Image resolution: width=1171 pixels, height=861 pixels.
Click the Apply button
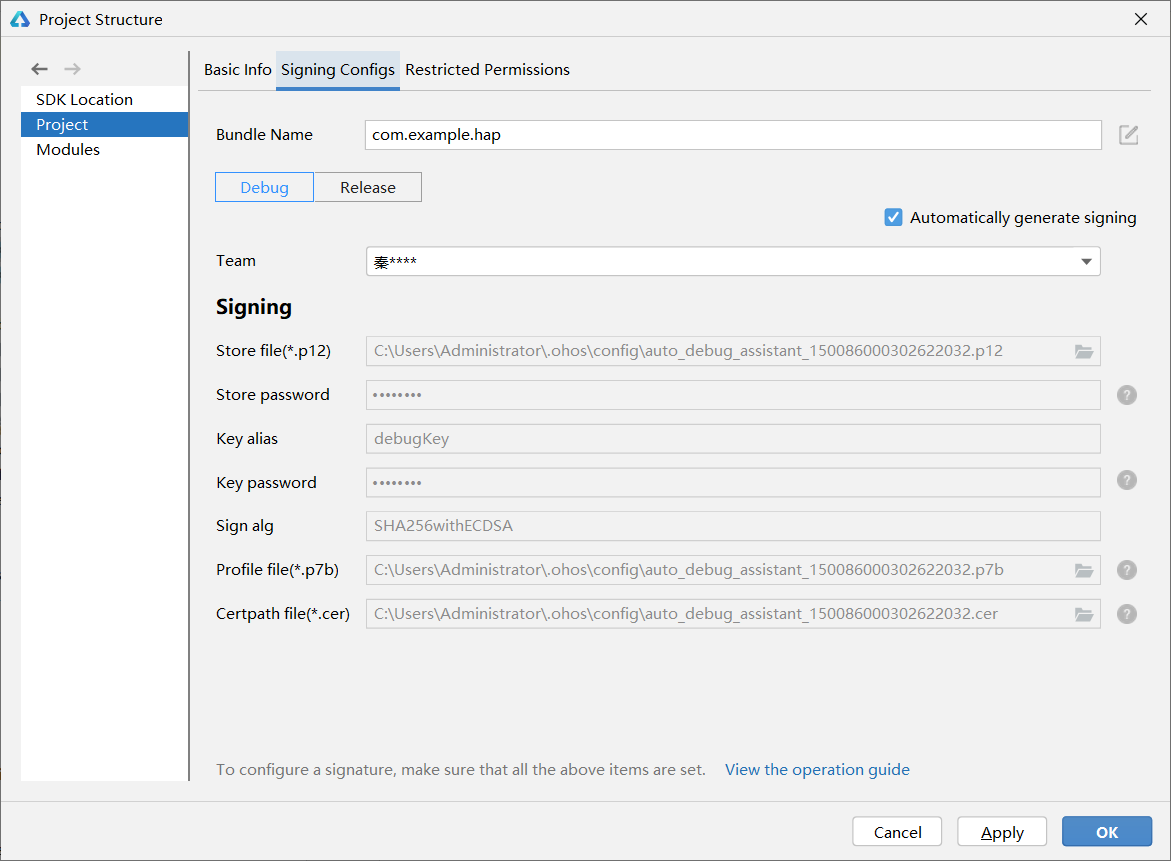[x=1001, y=832]
